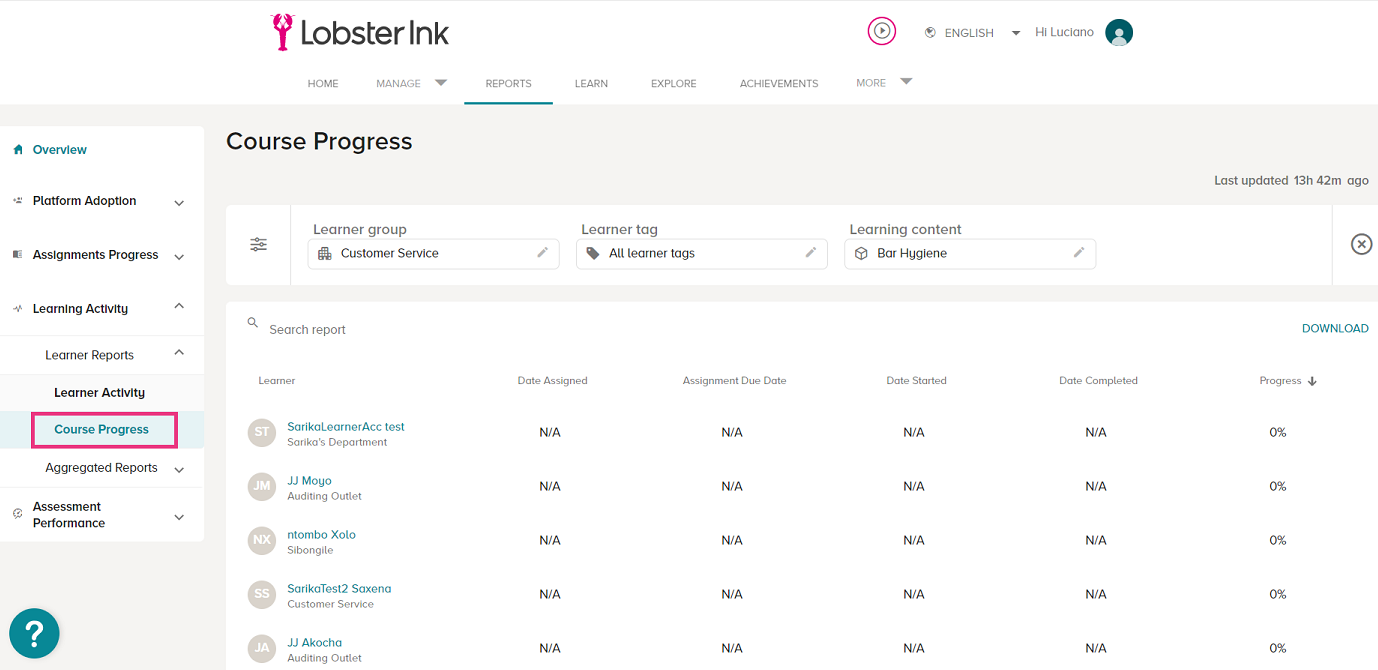Open the ntombo Xolo learner link
1378x670 pixels.
321,535
